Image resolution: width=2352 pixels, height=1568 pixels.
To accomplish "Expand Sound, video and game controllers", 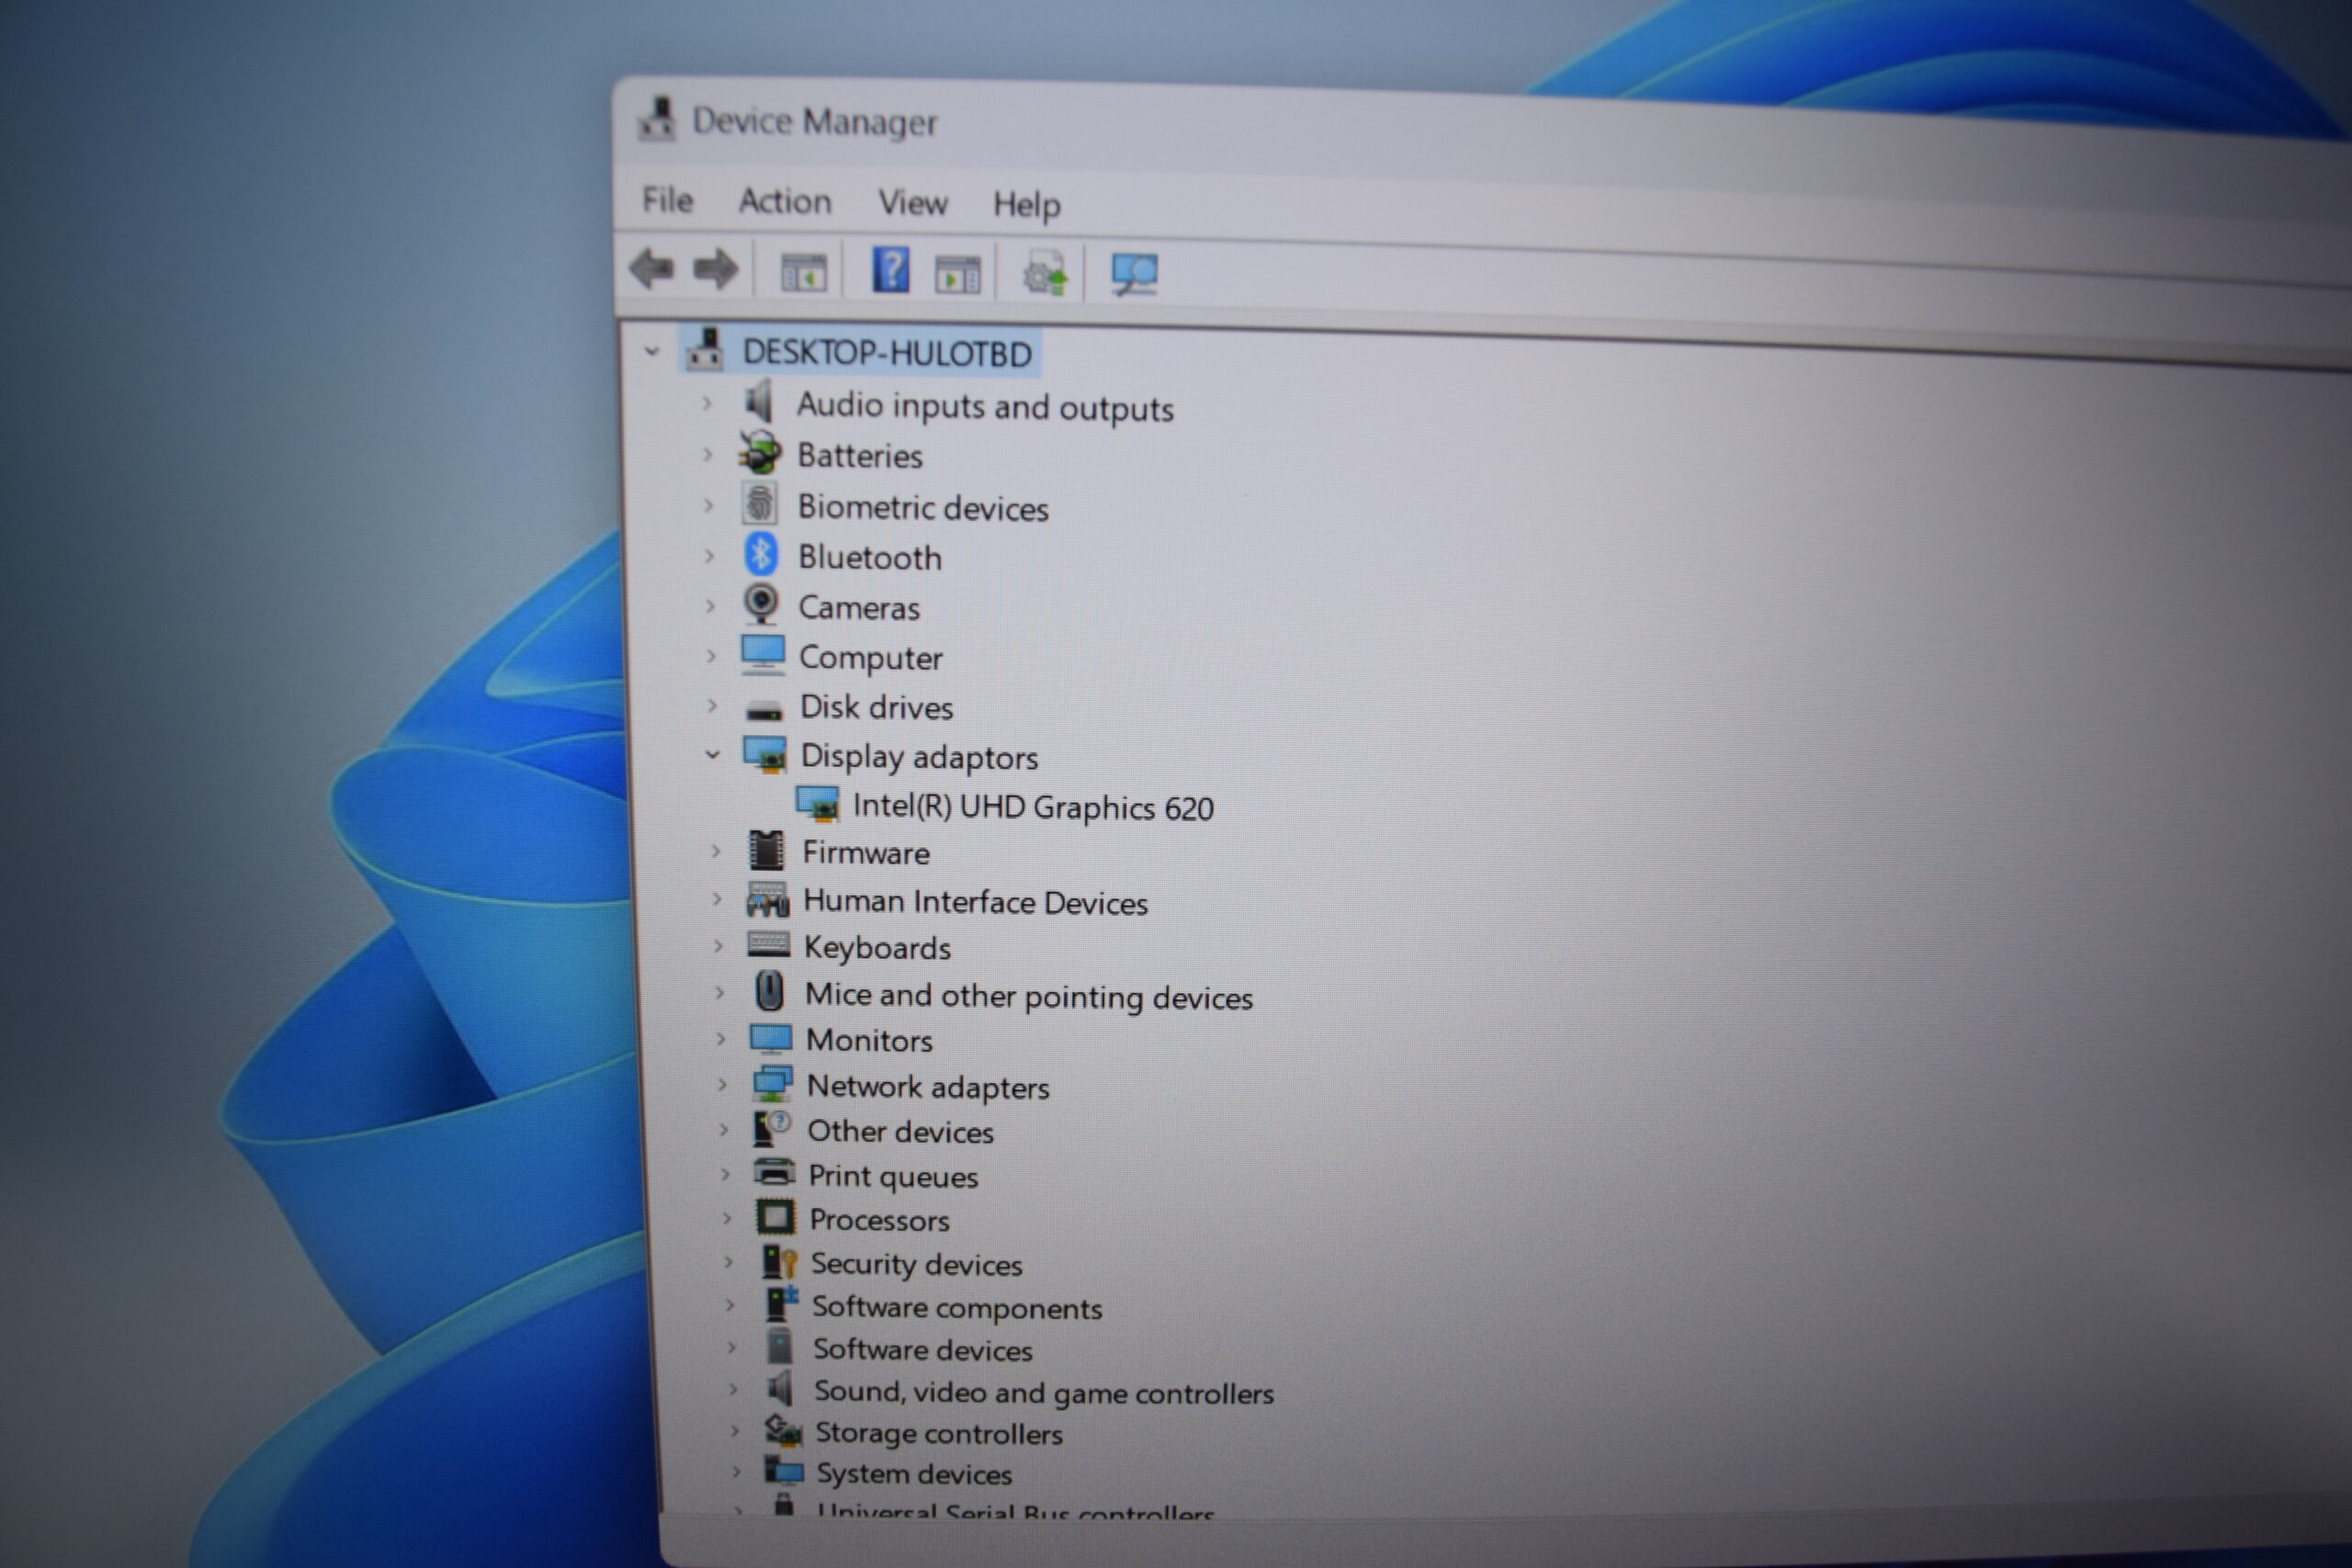I will click(733, 1389).
